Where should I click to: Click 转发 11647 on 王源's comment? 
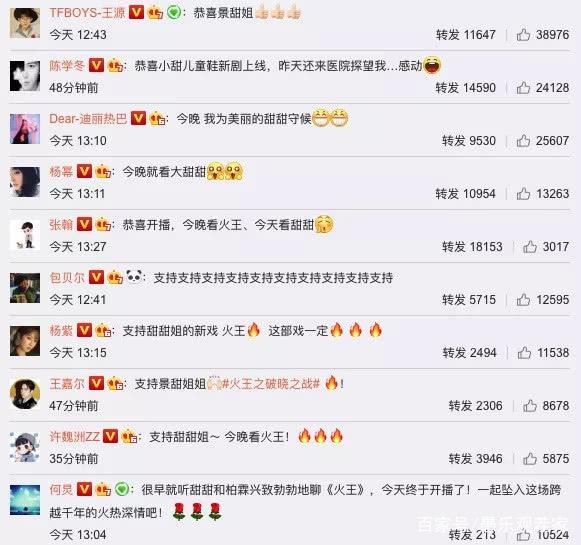click(x=466, y=35)
